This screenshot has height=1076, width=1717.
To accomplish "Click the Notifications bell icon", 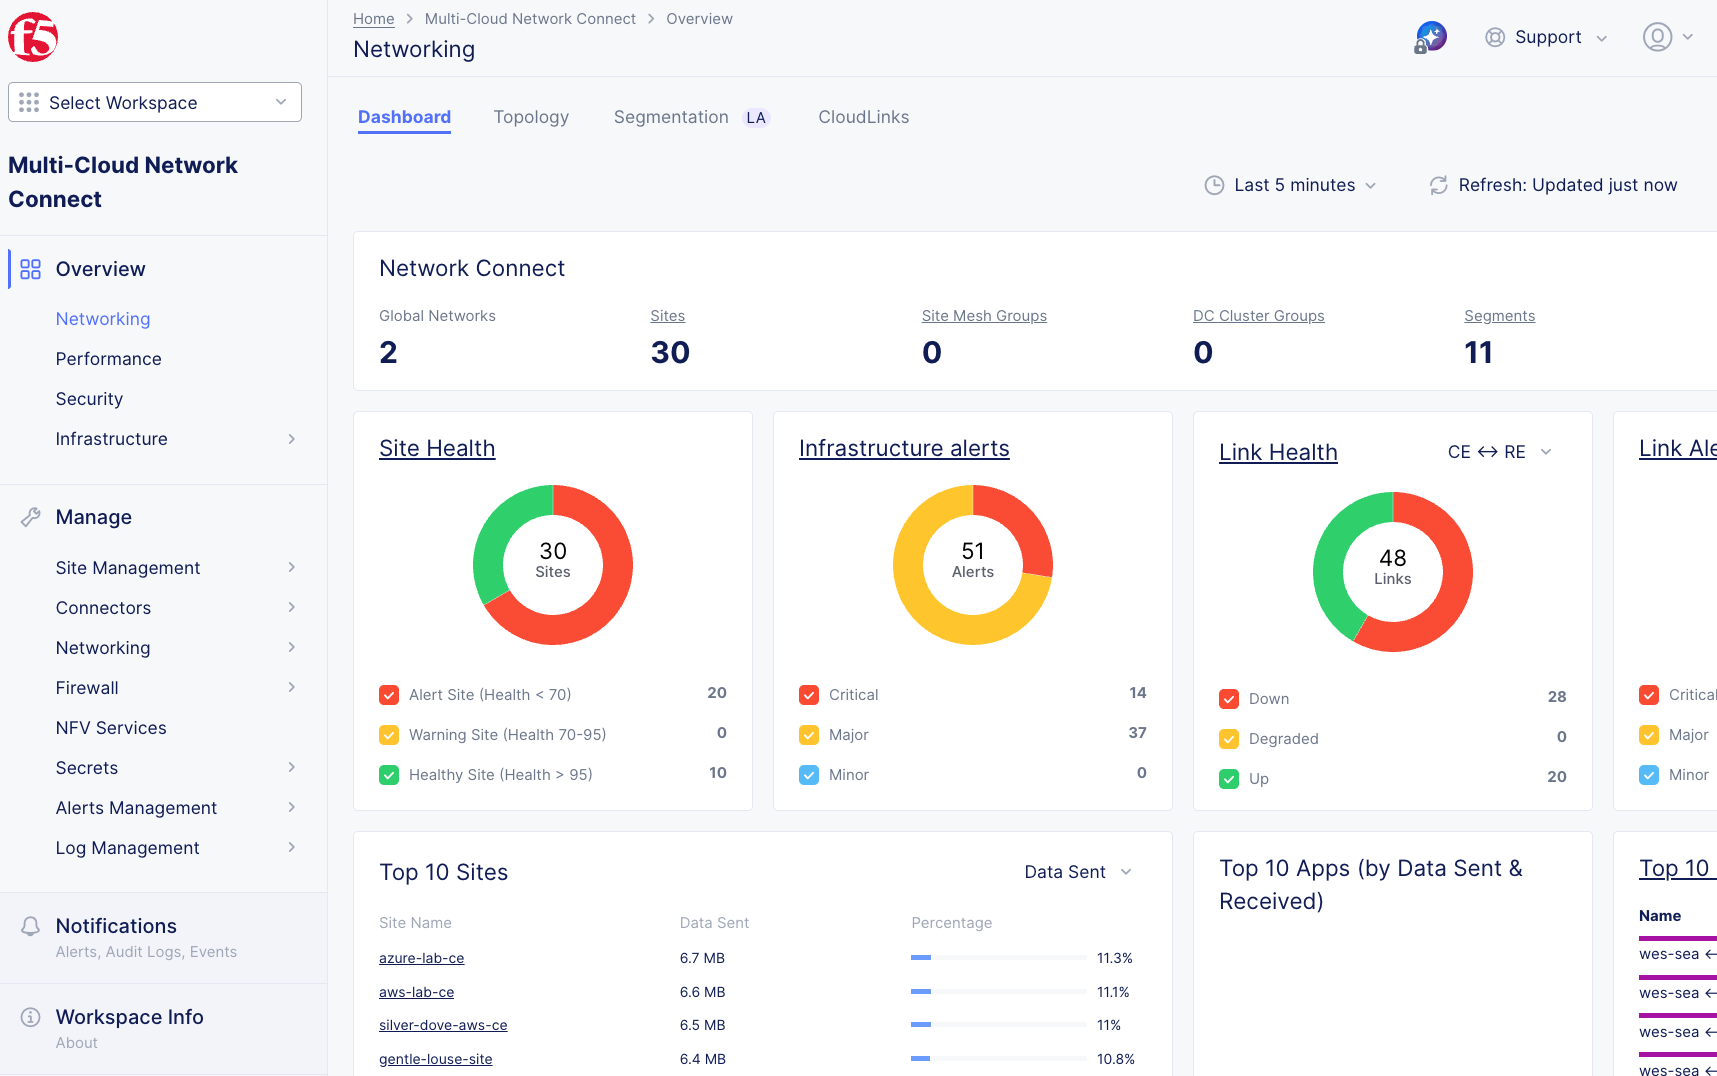I will 31,927.
